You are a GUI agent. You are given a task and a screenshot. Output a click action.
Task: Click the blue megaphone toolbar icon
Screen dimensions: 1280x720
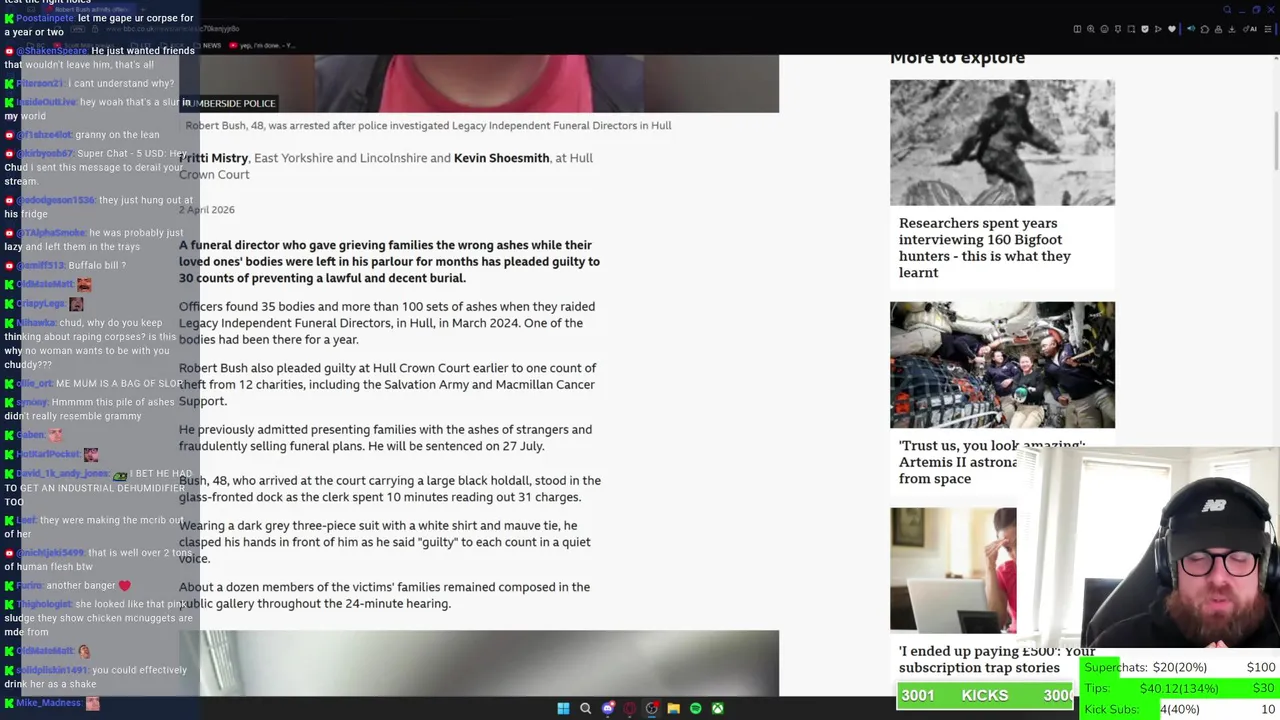1191,29
